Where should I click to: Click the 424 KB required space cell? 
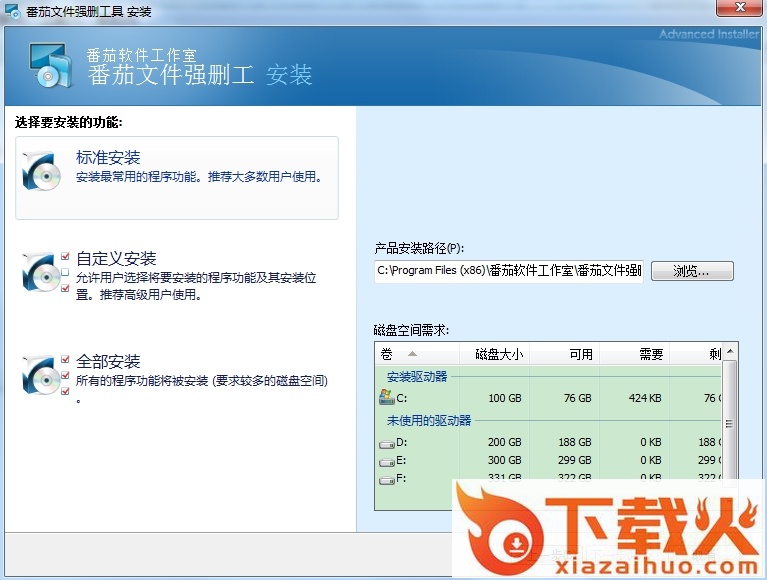[645, 398]
